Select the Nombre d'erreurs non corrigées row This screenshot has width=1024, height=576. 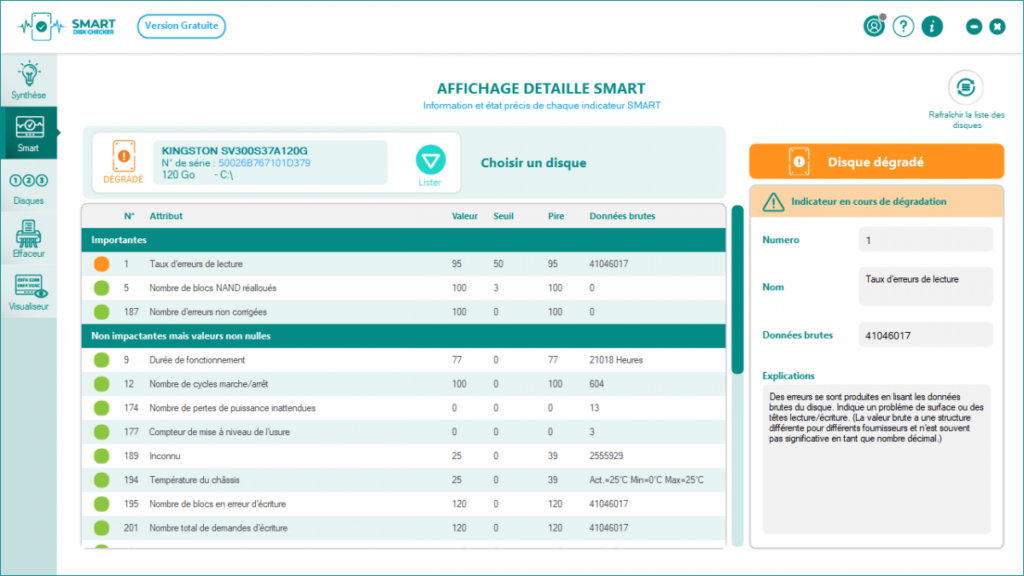coord(404,312)
